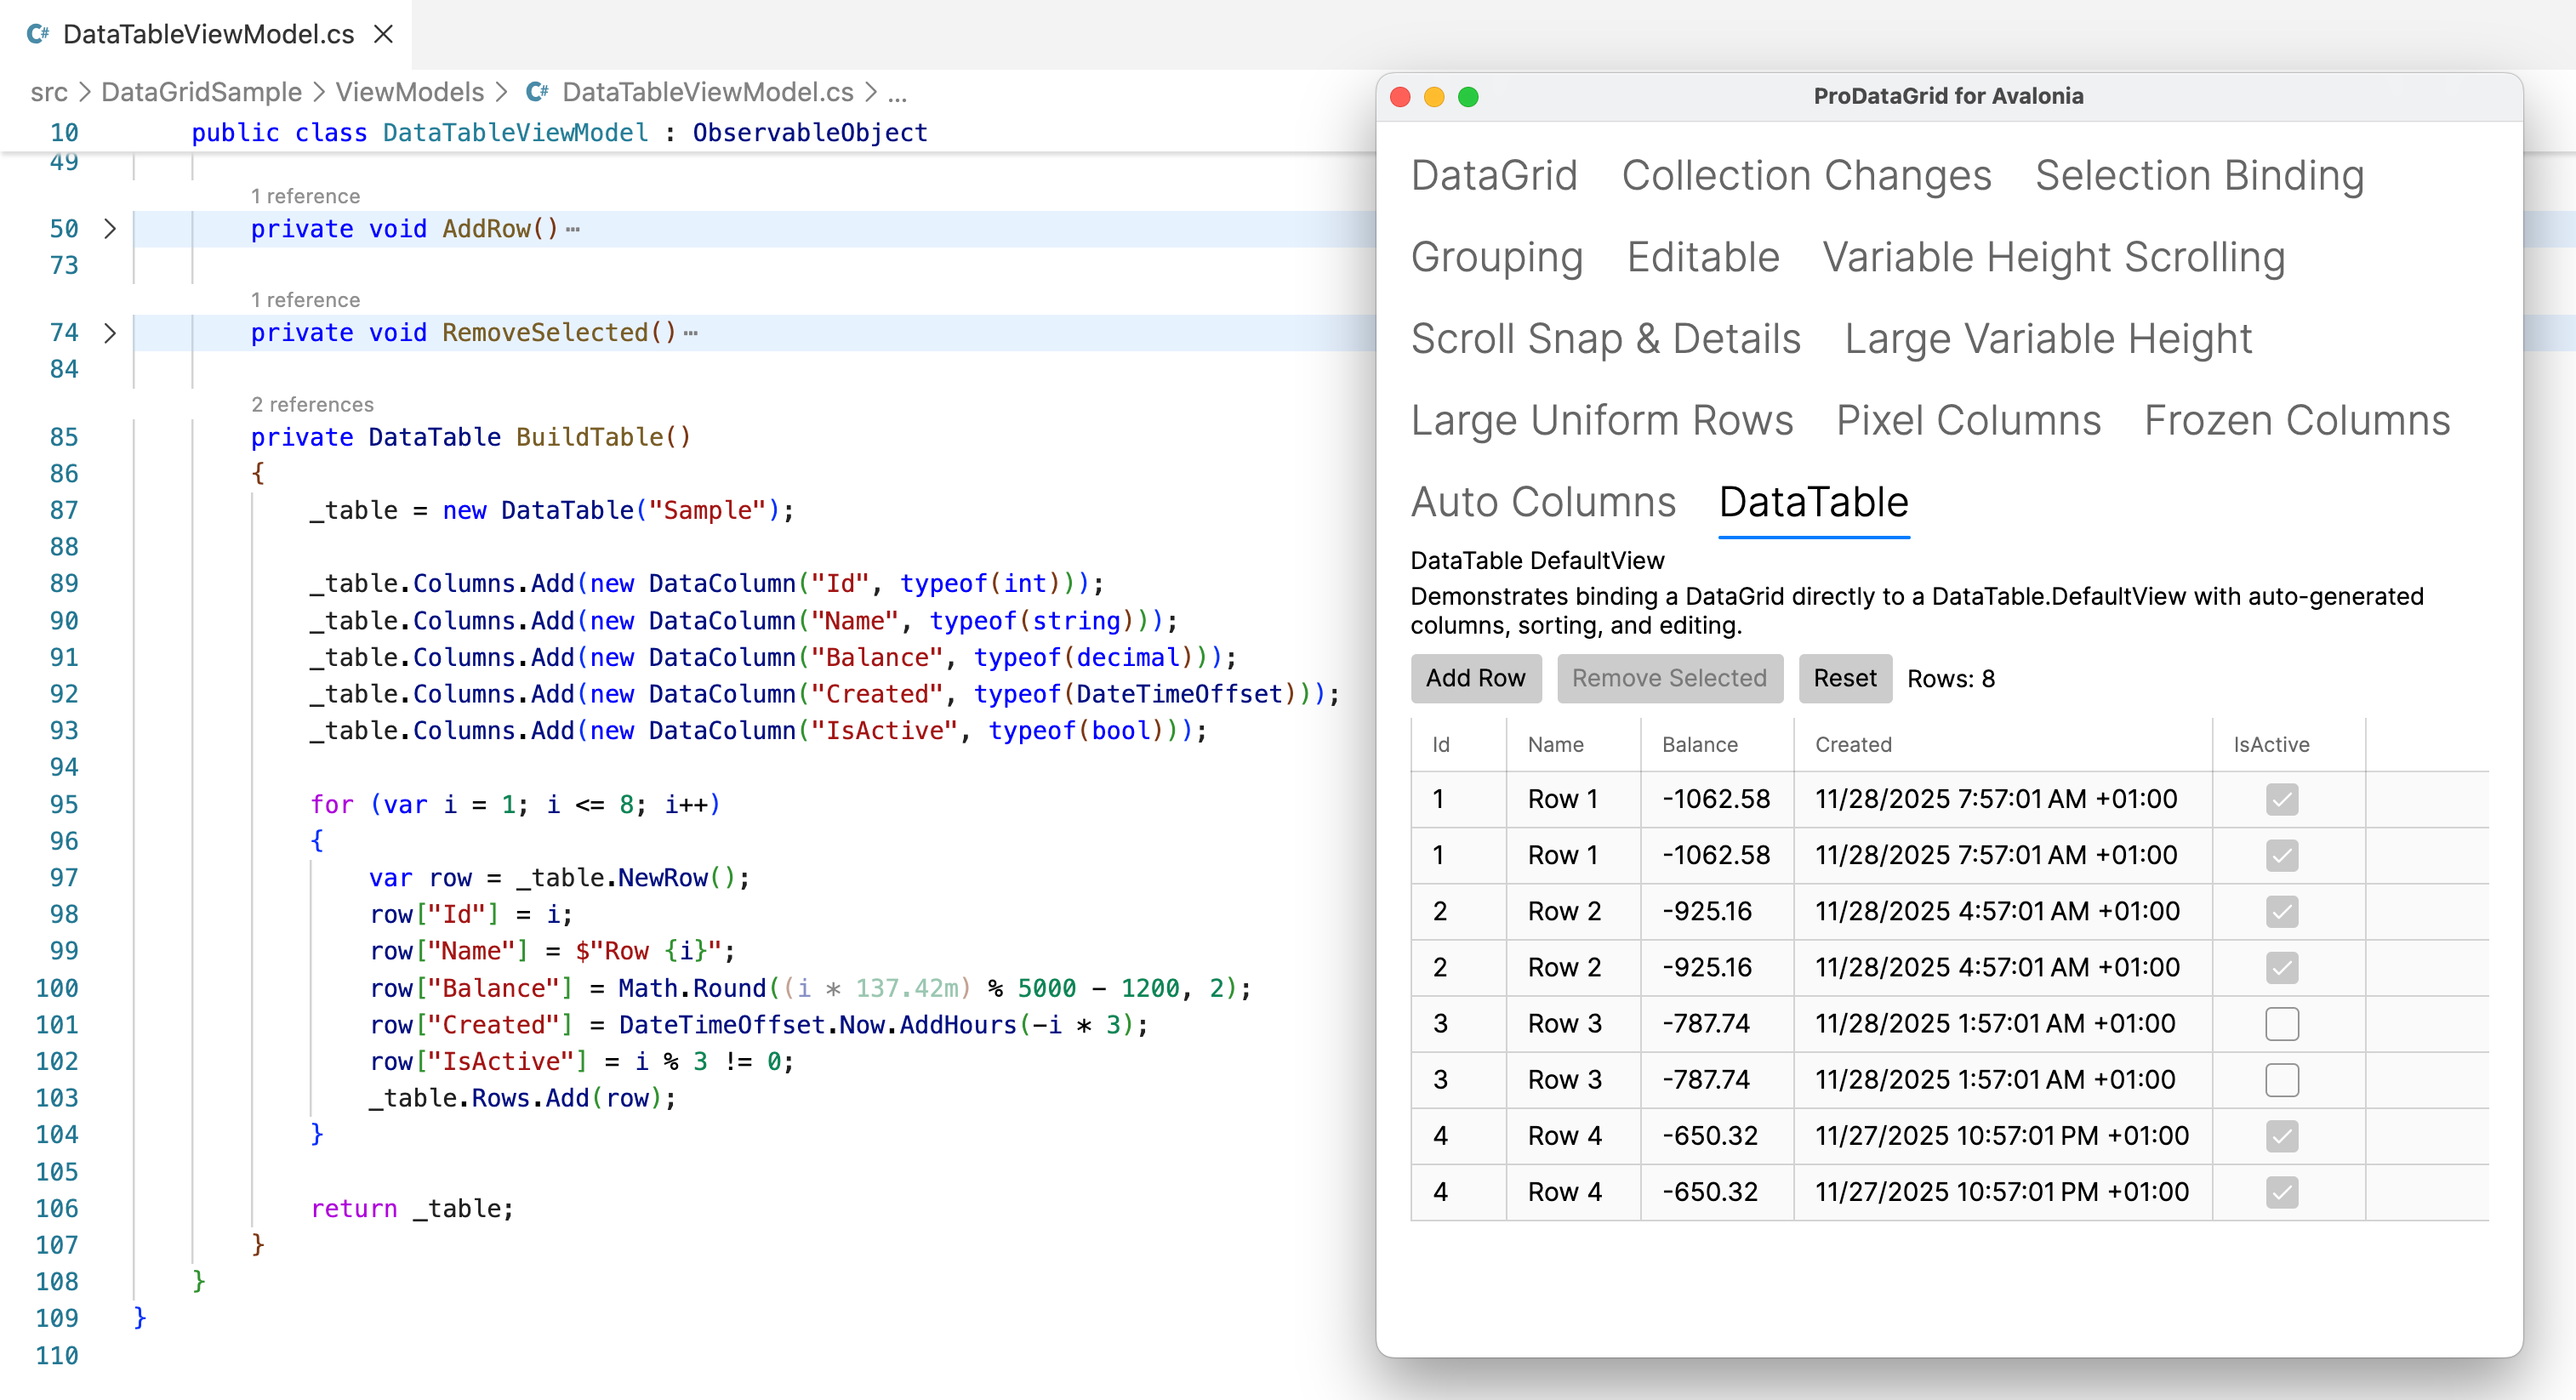Open the Frozen Columns tab
2576x1400 pixels.
pos(2296,420)
